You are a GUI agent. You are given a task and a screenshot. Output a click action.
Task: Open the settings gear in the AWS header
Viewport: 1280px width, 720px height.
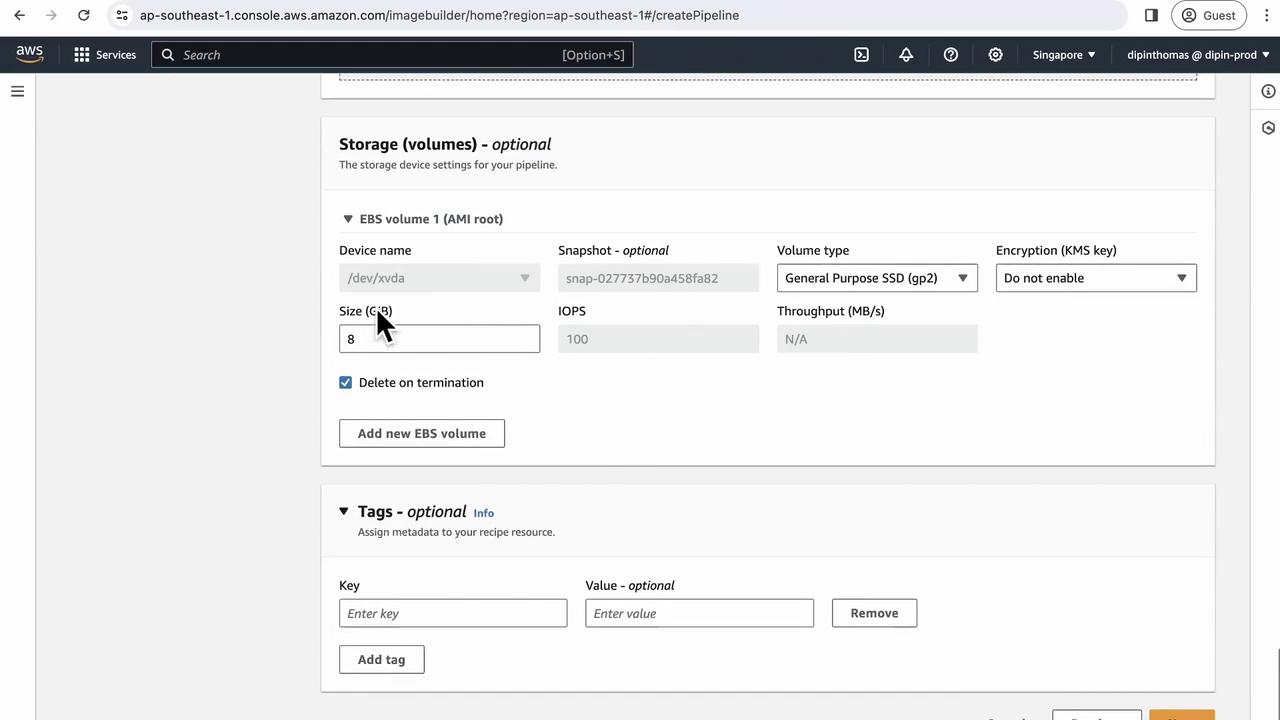tap(995, 55)
